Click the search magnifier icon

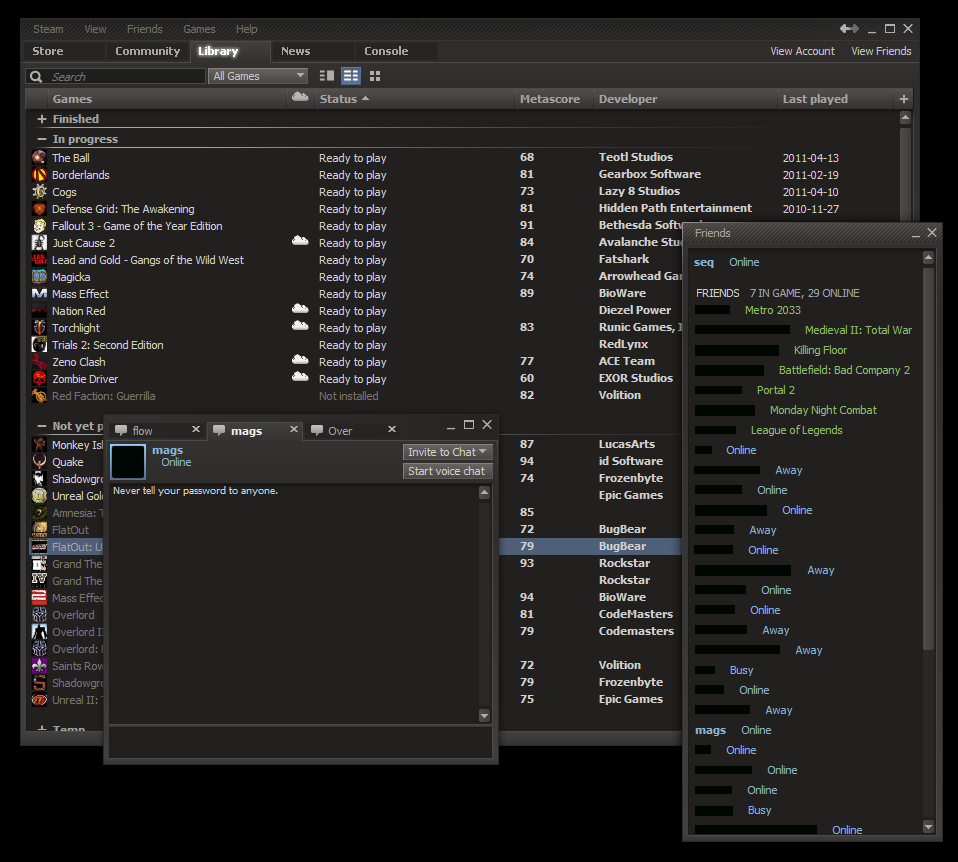pos(36,76)
